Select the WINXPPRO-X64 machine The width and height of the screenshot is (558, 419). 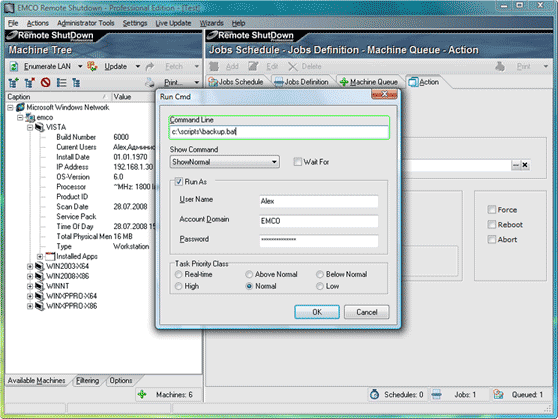pos(71,296)
